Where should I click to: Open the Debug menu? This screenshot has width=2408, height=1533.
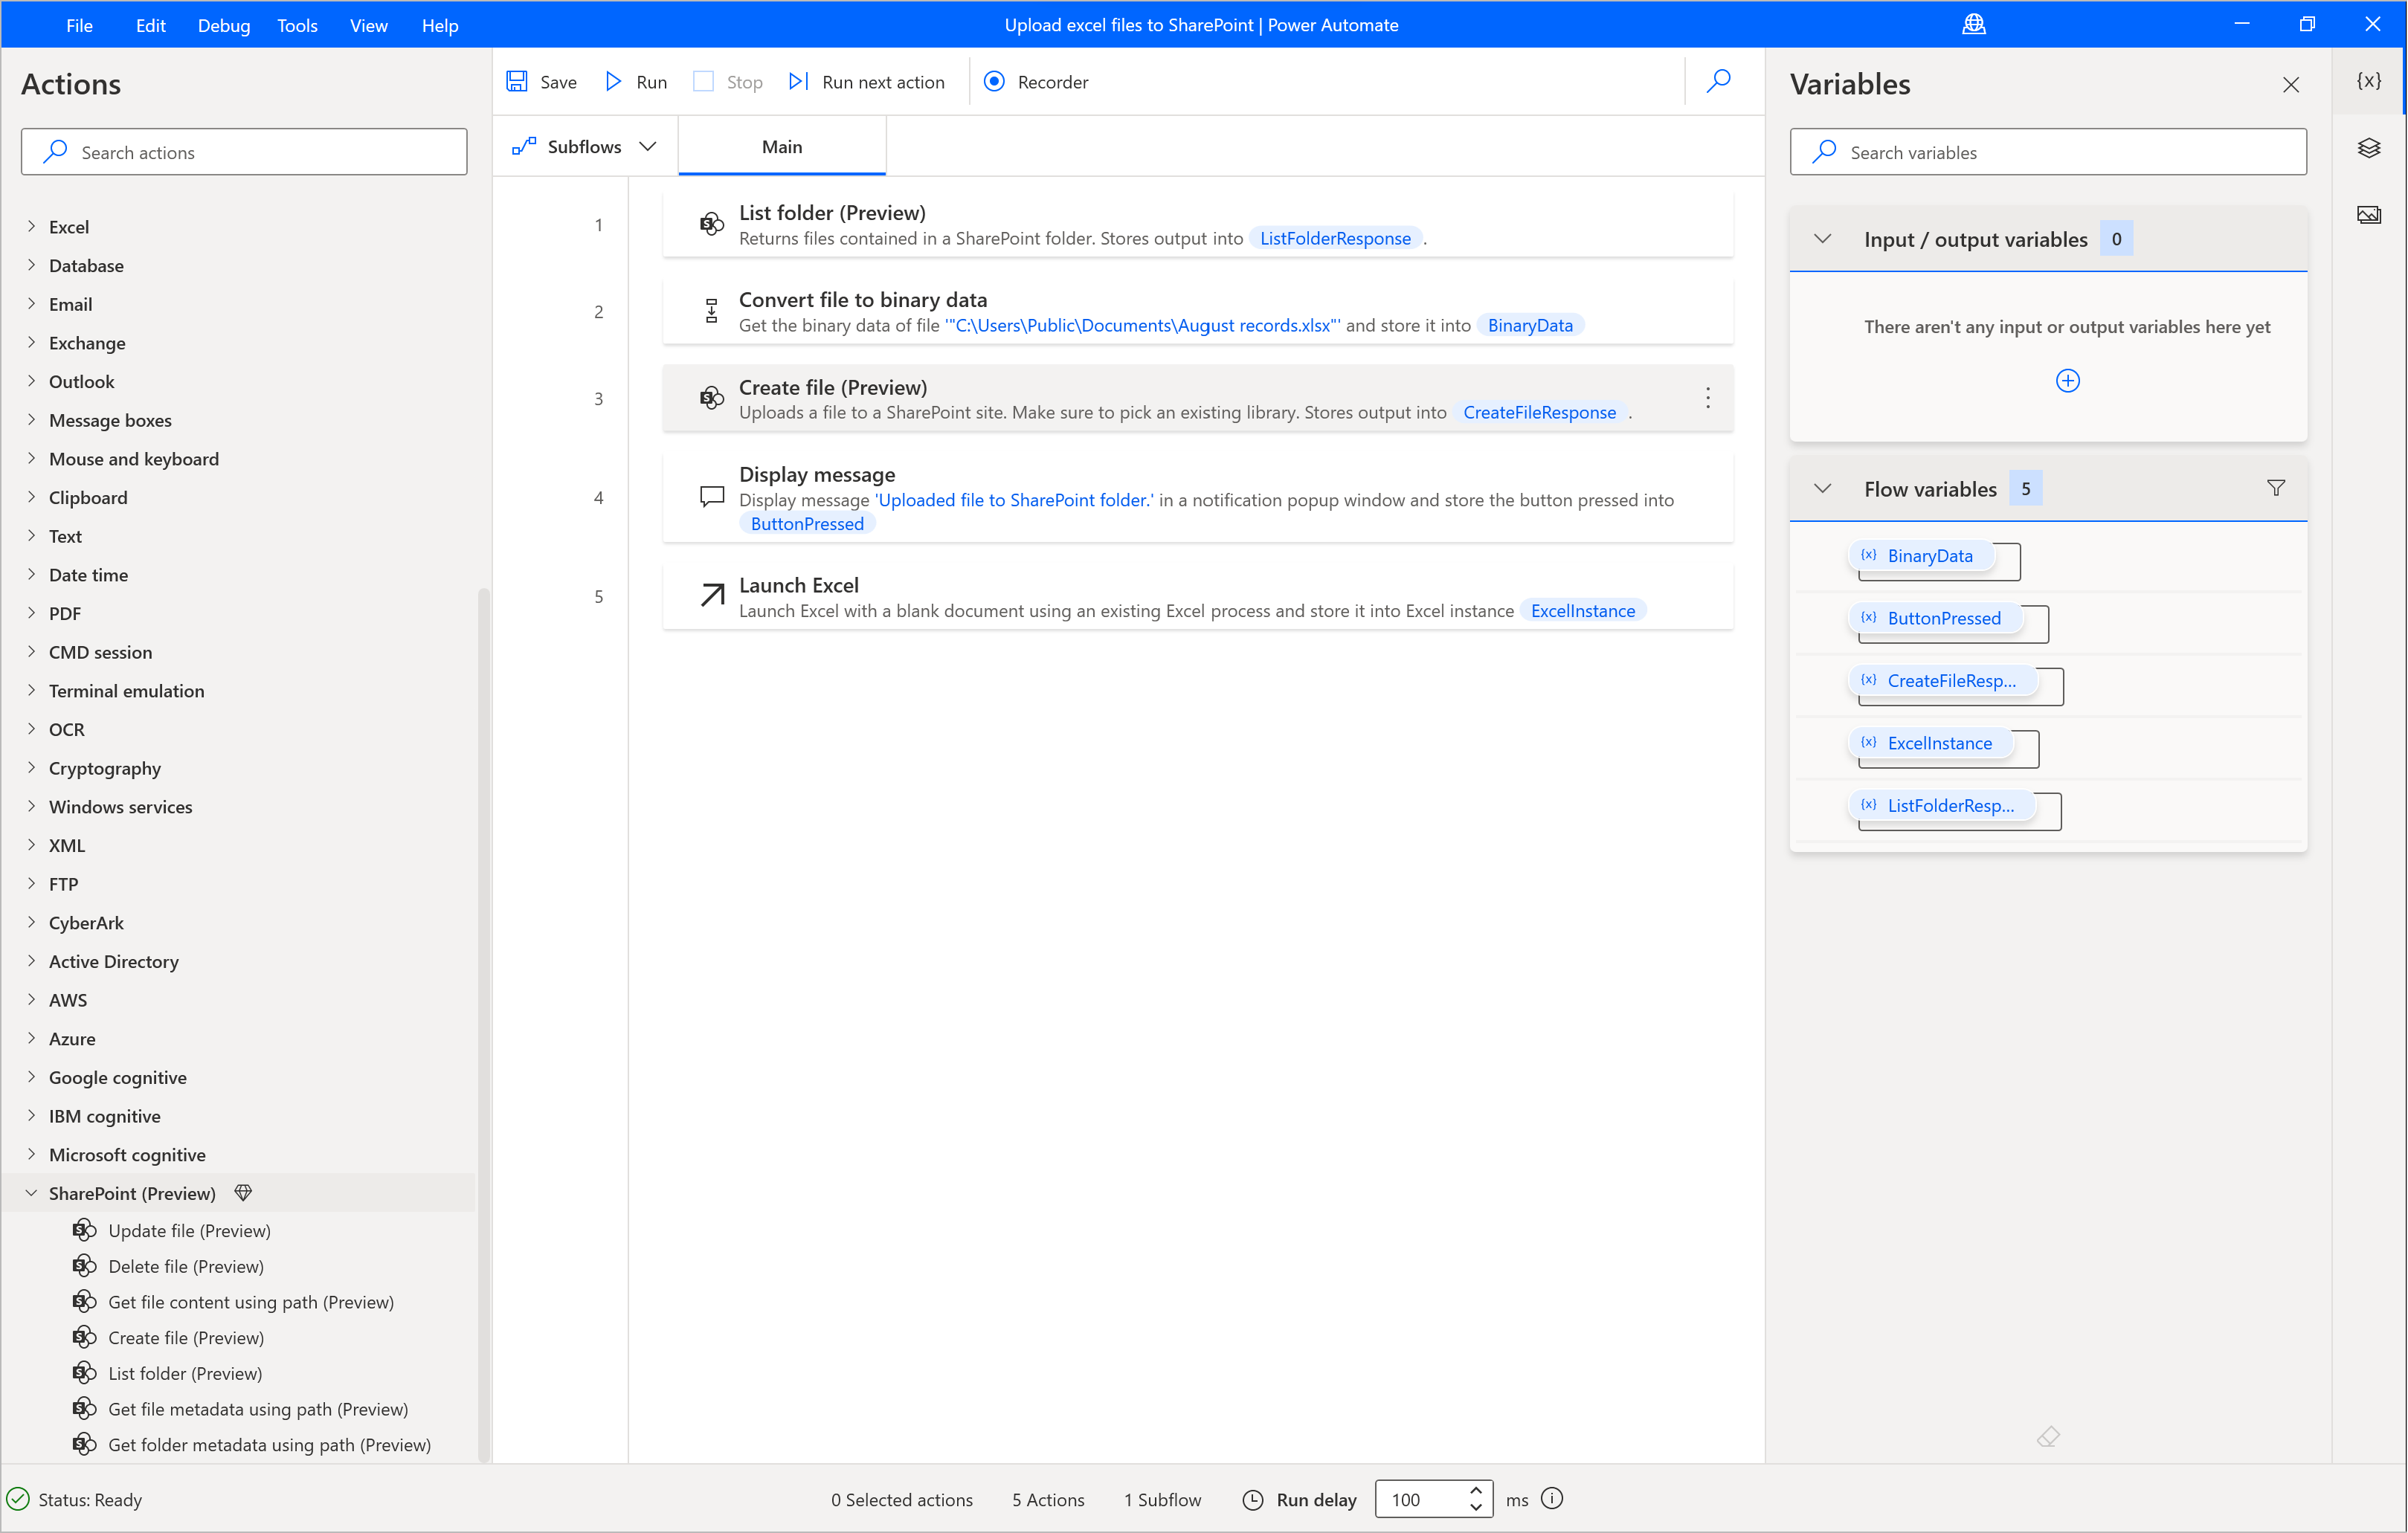point(223,25)
